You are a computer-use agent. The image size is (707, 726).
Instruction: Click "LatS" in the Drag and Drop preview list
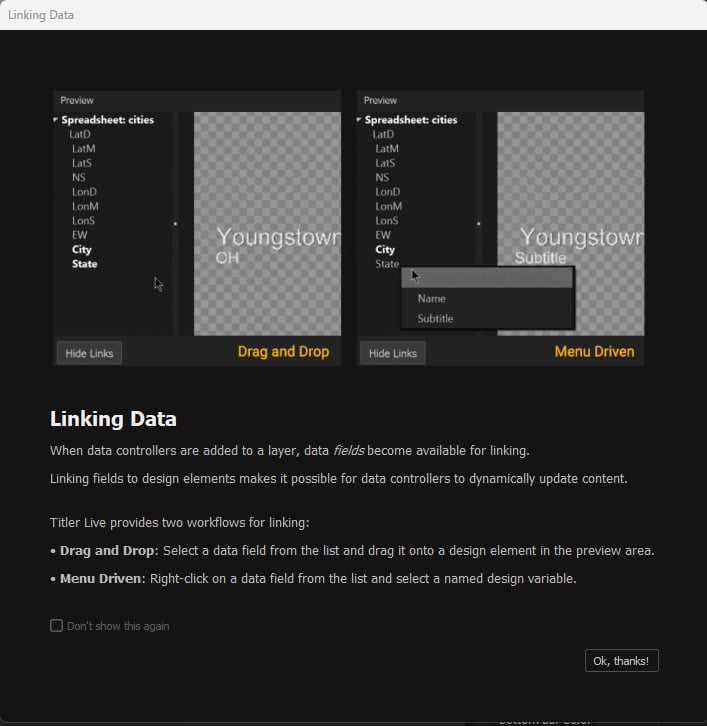(82, 163)
